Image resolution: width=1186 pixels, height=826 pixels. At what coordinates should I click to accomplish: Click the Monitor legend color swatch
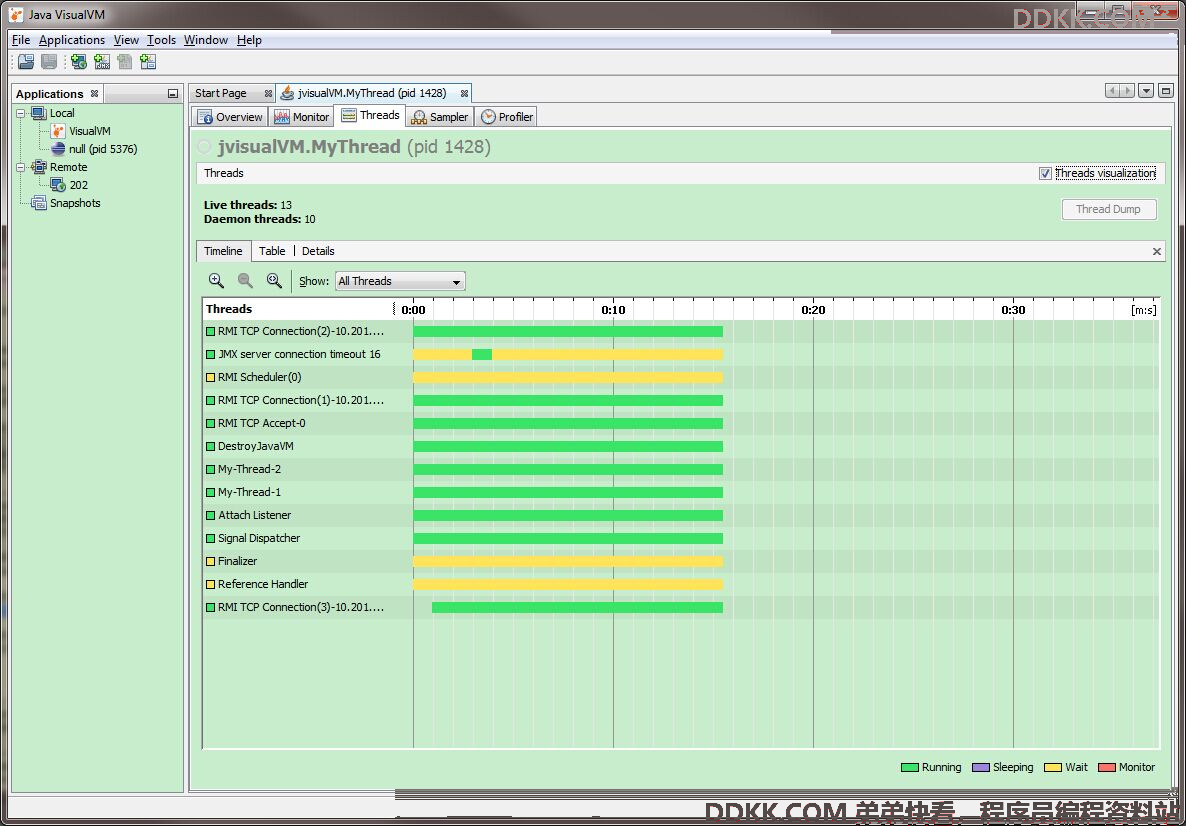click(1107, 767)
